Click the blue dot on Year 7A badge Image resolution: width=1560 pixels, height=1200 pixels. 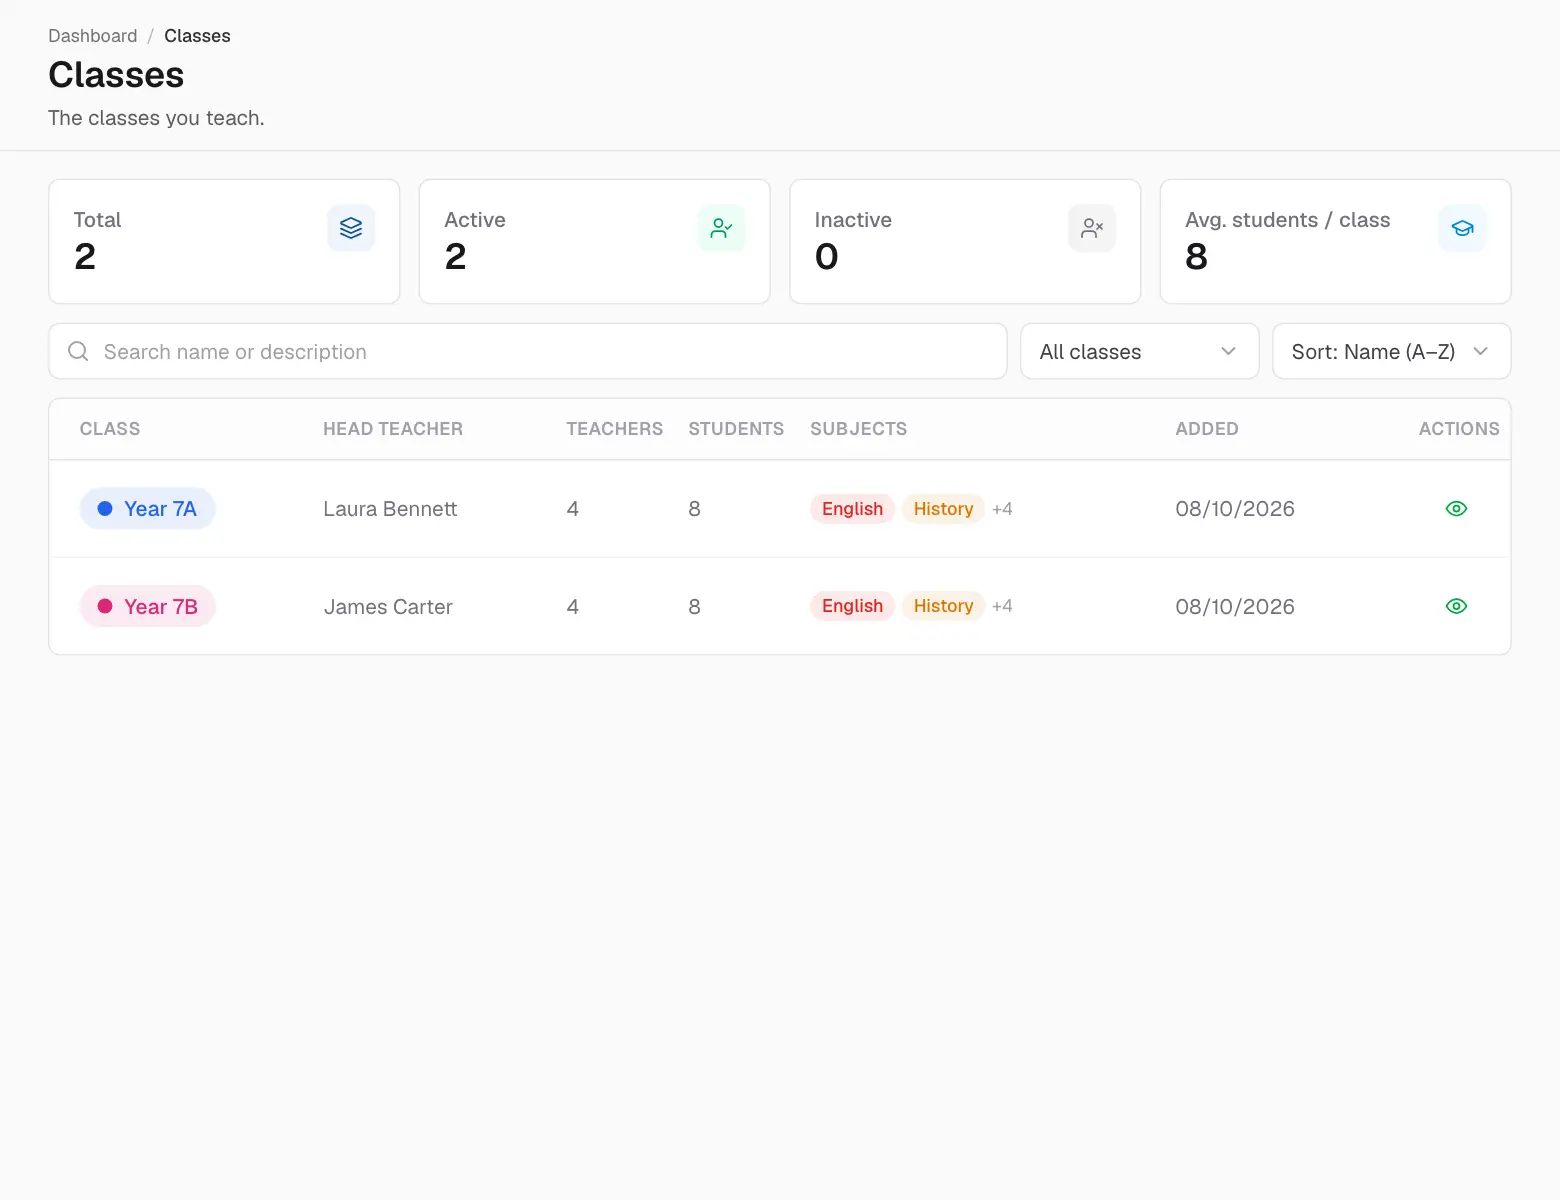(x=105, y=509)
